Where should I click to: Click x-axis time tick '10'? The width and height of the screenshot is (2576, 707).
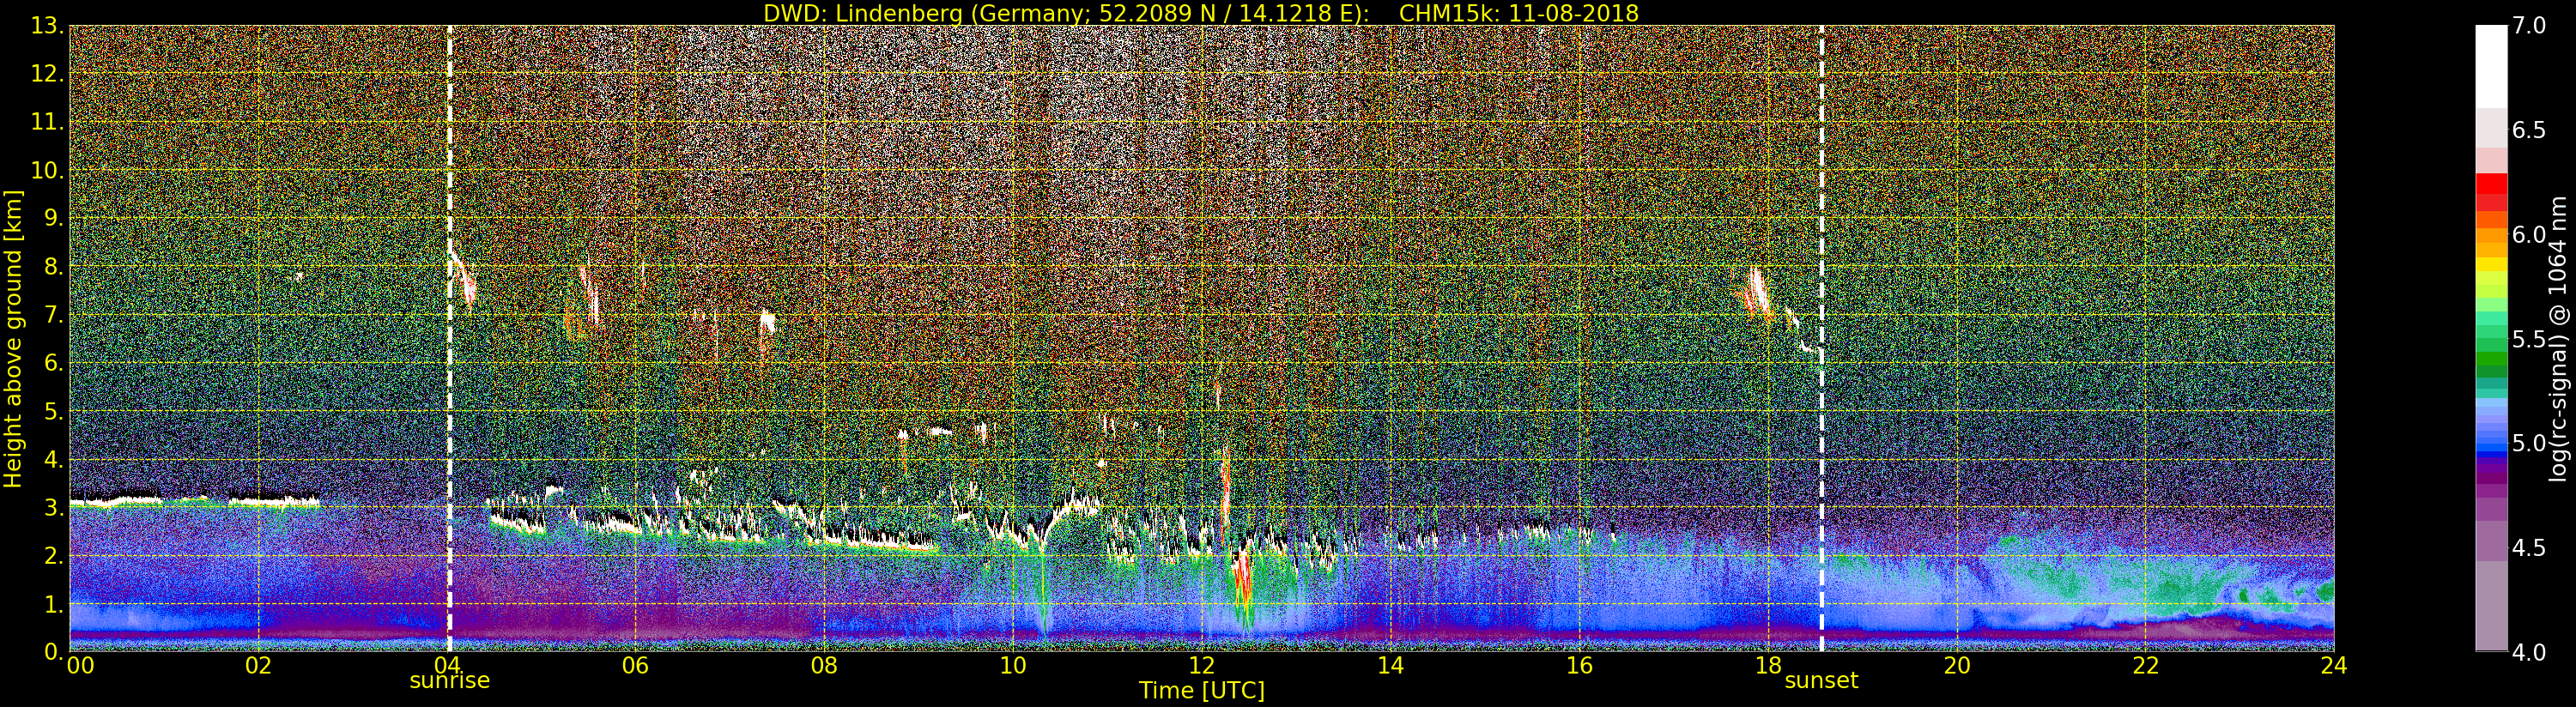click(x=1013, y=665)
